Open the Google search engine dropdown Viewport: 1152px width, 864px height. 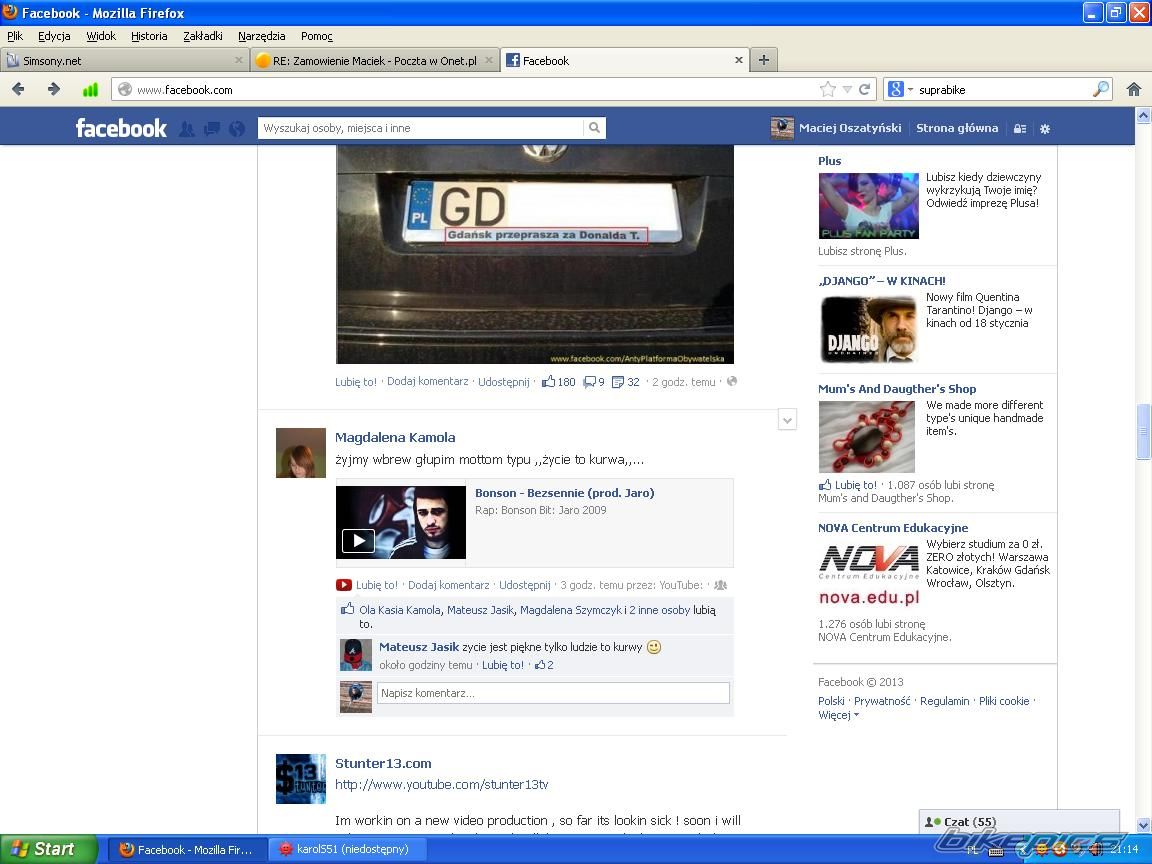[900, 89]
